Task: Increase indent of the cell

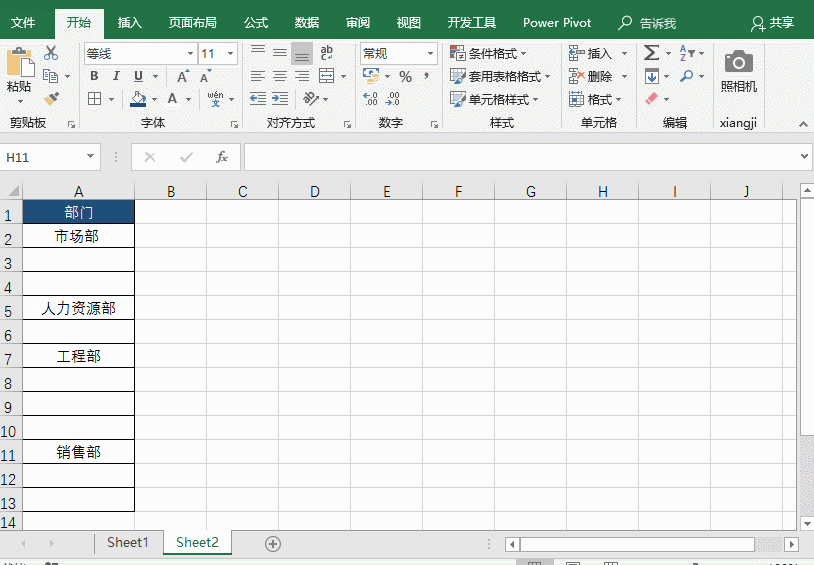Action: click(x=280, y=99)
